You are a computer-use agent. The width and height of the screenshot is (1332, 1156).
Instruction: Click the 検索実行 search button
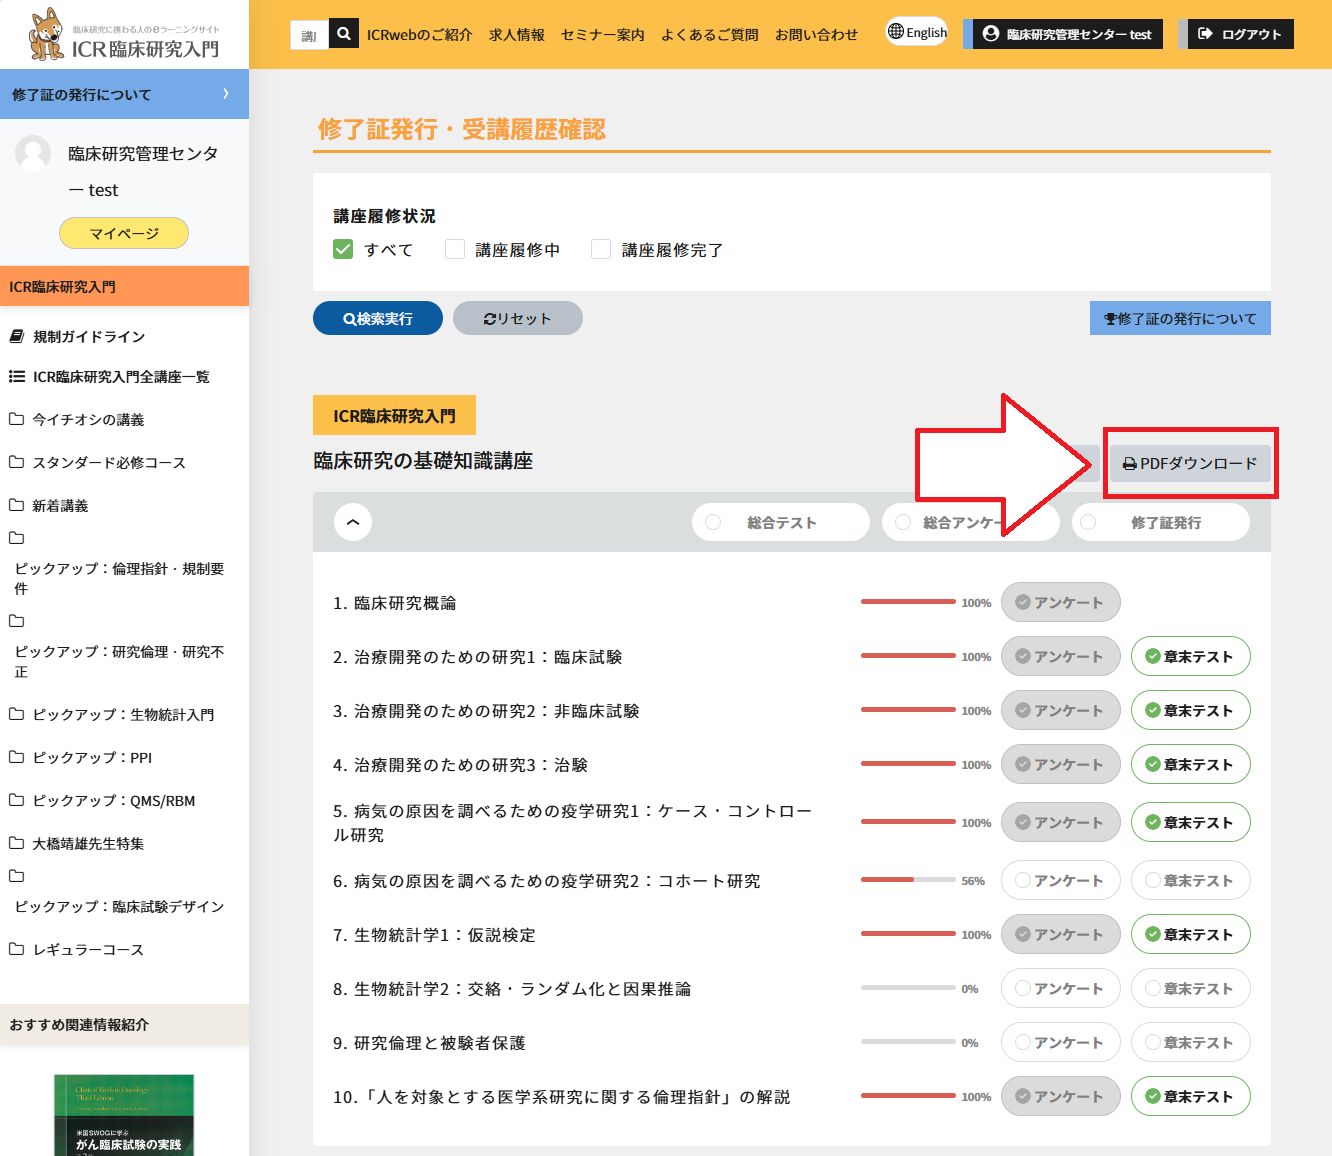[x=378, y=318]
